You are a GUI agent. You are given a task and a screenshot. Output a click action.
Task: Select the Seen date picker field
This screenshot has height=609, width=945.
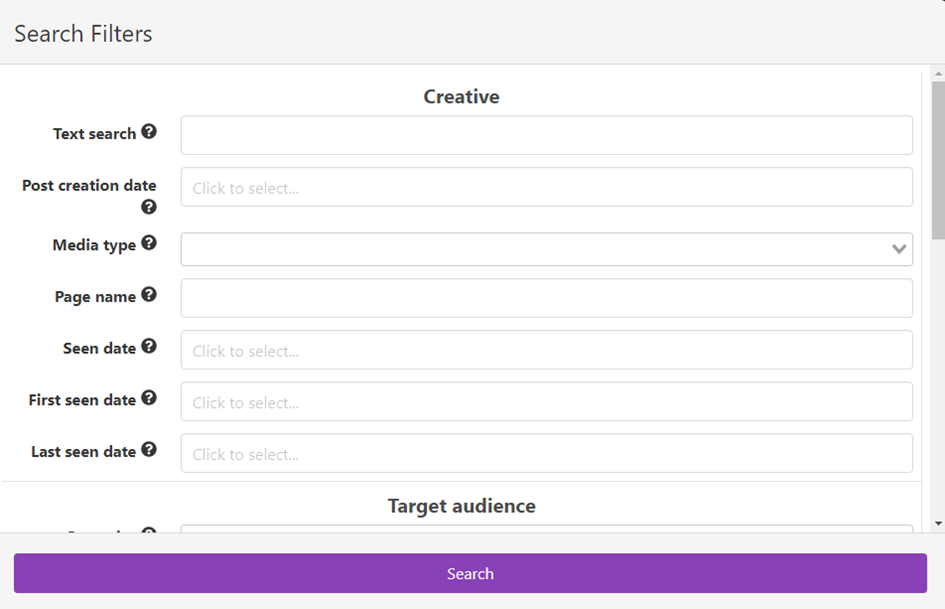tap(547, 350)
